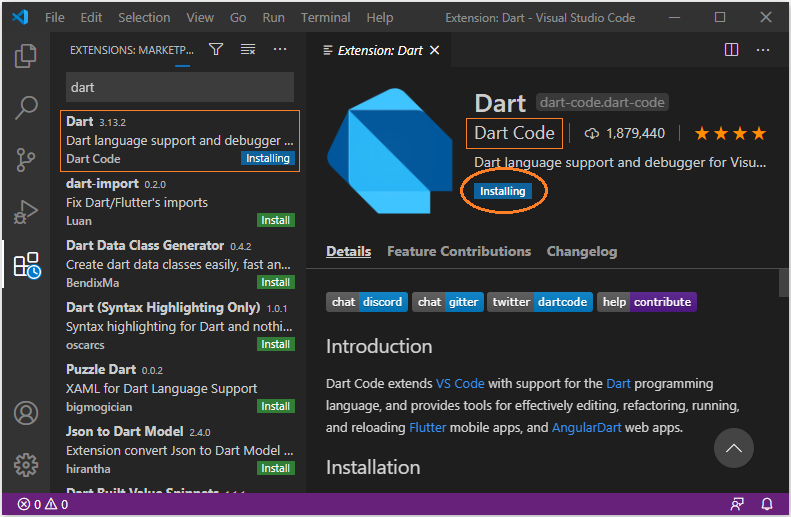
Task: Install the Puzzle Dart extension
Action: [275, 407]
